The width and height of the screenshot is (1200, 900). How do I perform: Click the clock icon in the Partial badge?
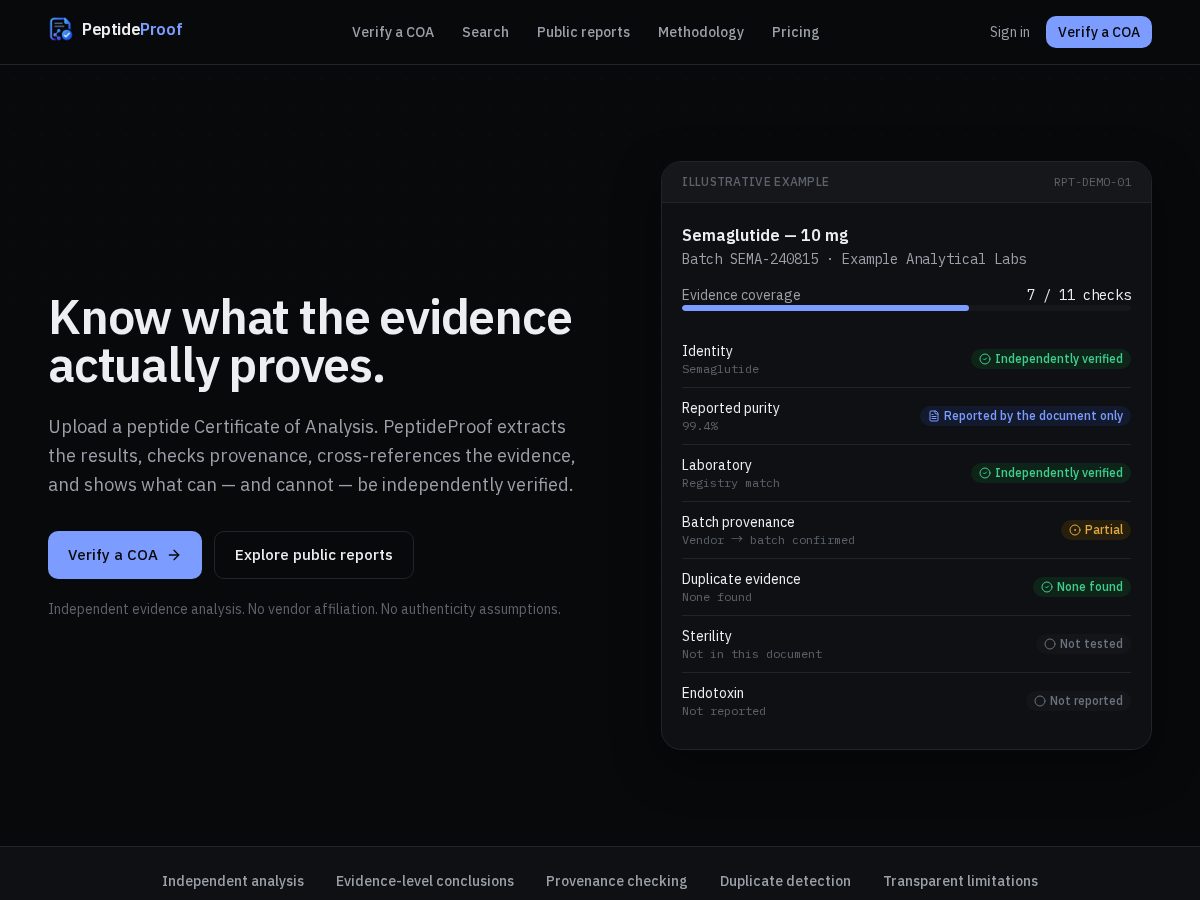[1075, 530]
